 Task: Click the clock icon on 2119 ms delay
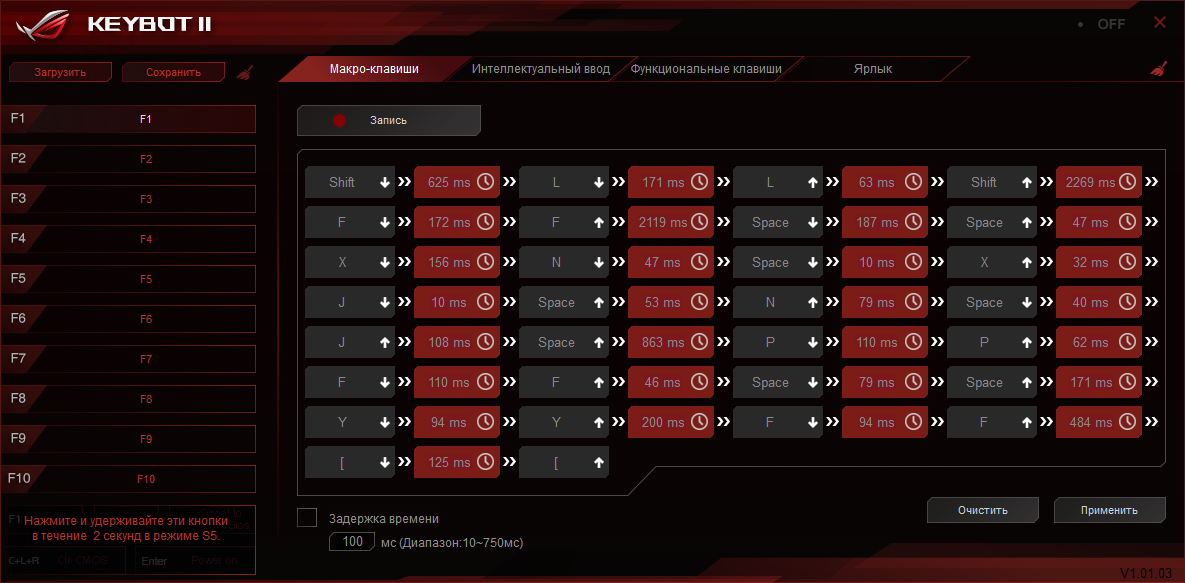point(699,222)
